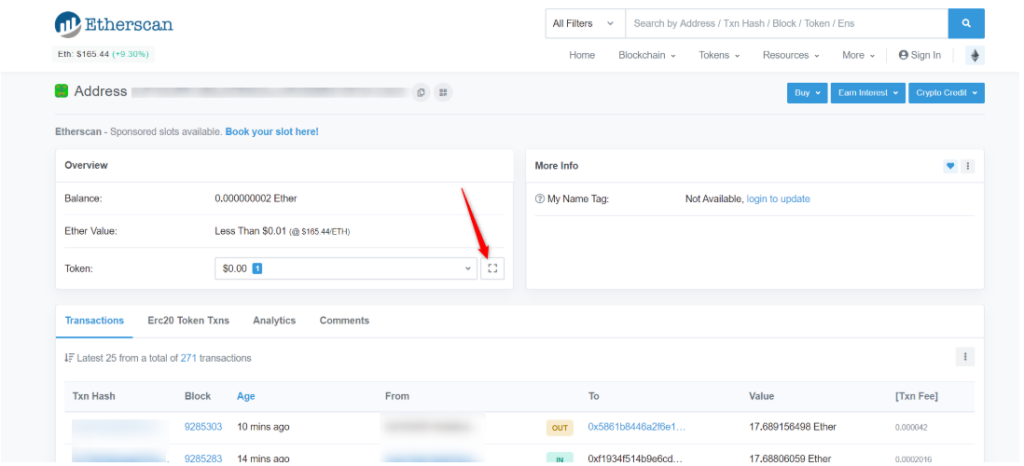1024x466 pixels.
Task: Click the [Txn Fee] column header
Action: tap(916, 396)
